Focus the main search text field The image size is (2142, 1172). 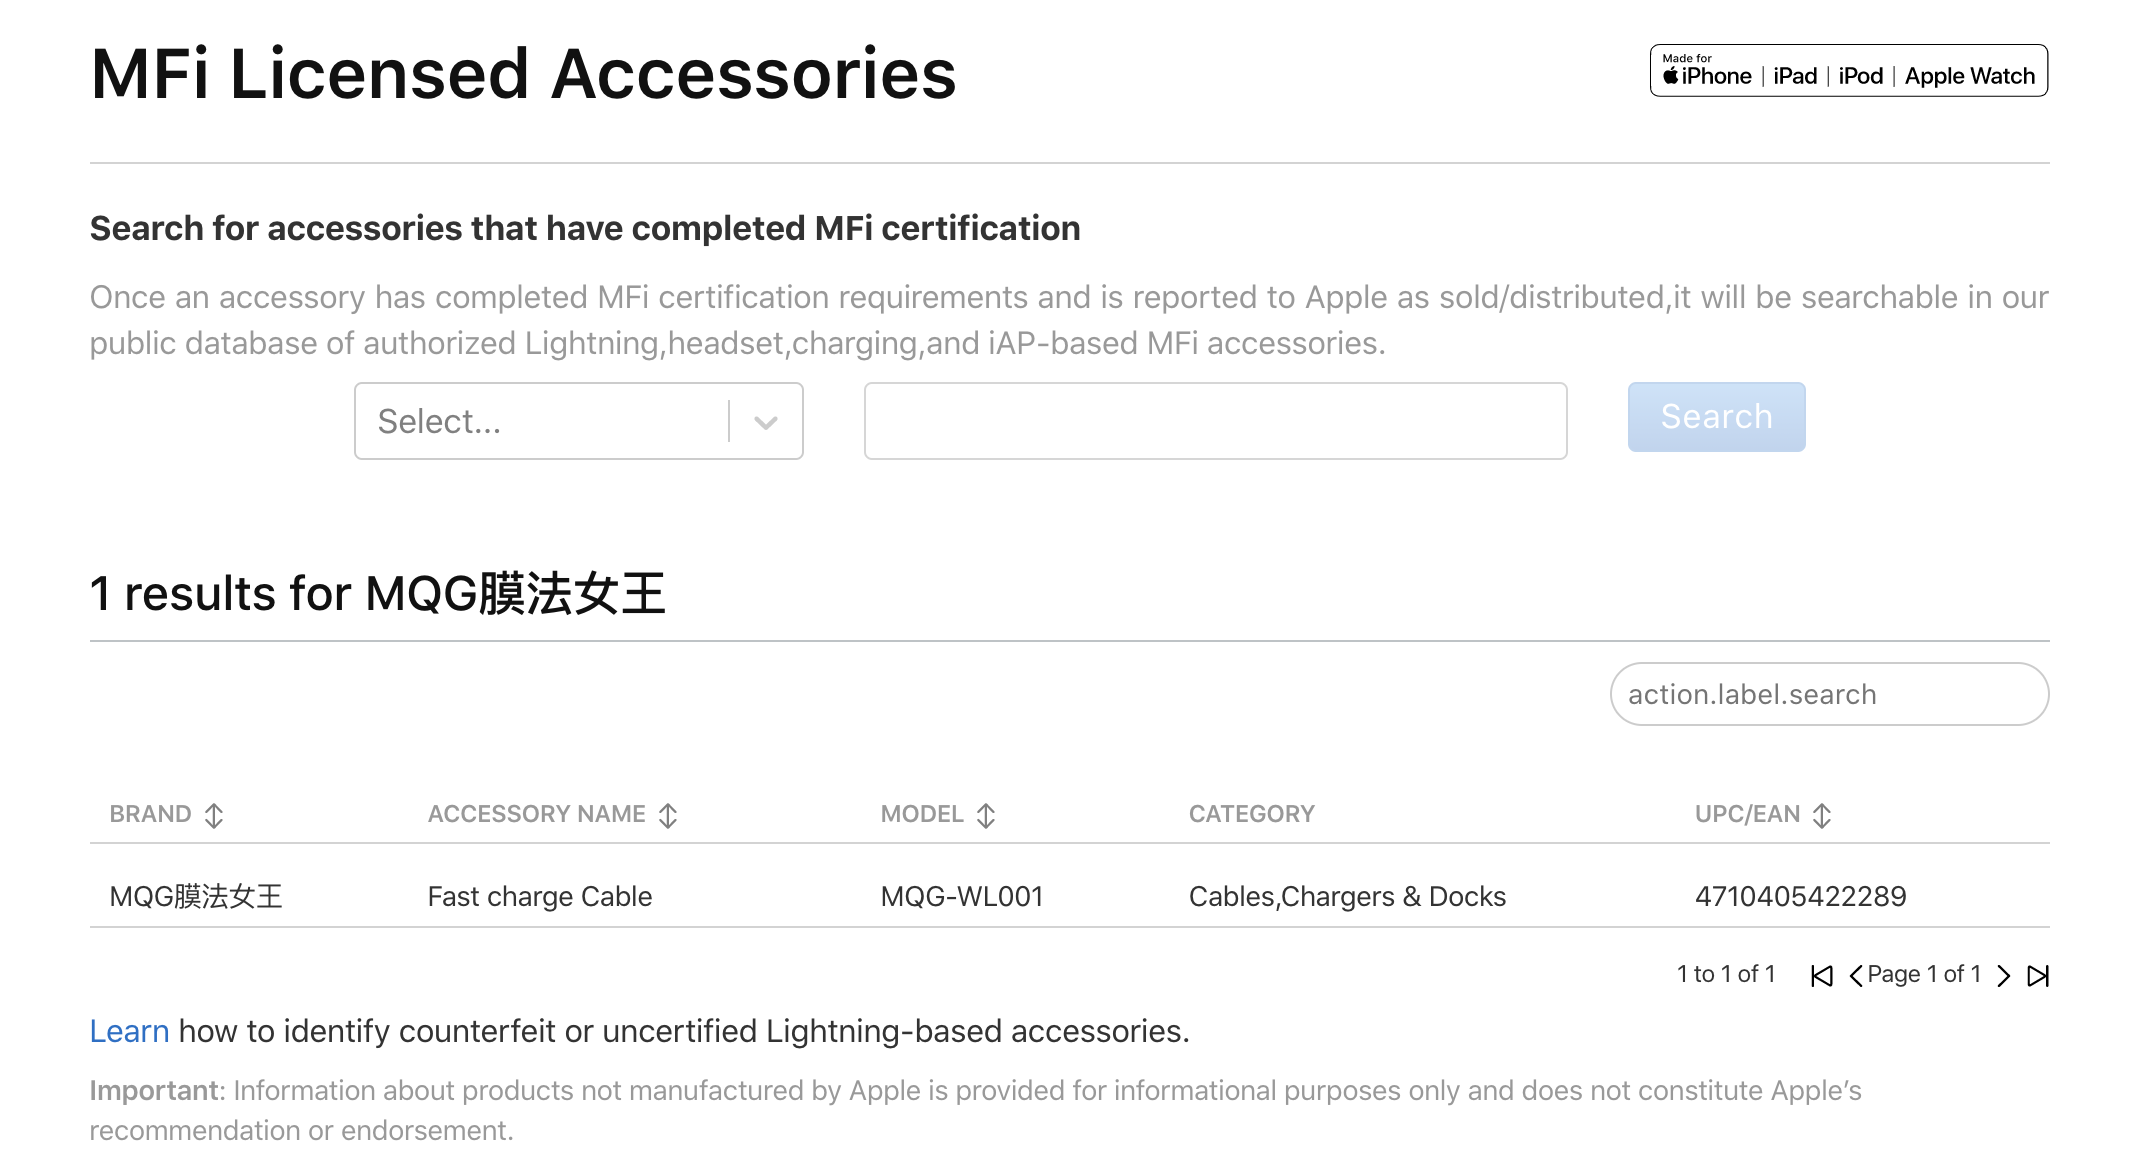(1215, 421)
